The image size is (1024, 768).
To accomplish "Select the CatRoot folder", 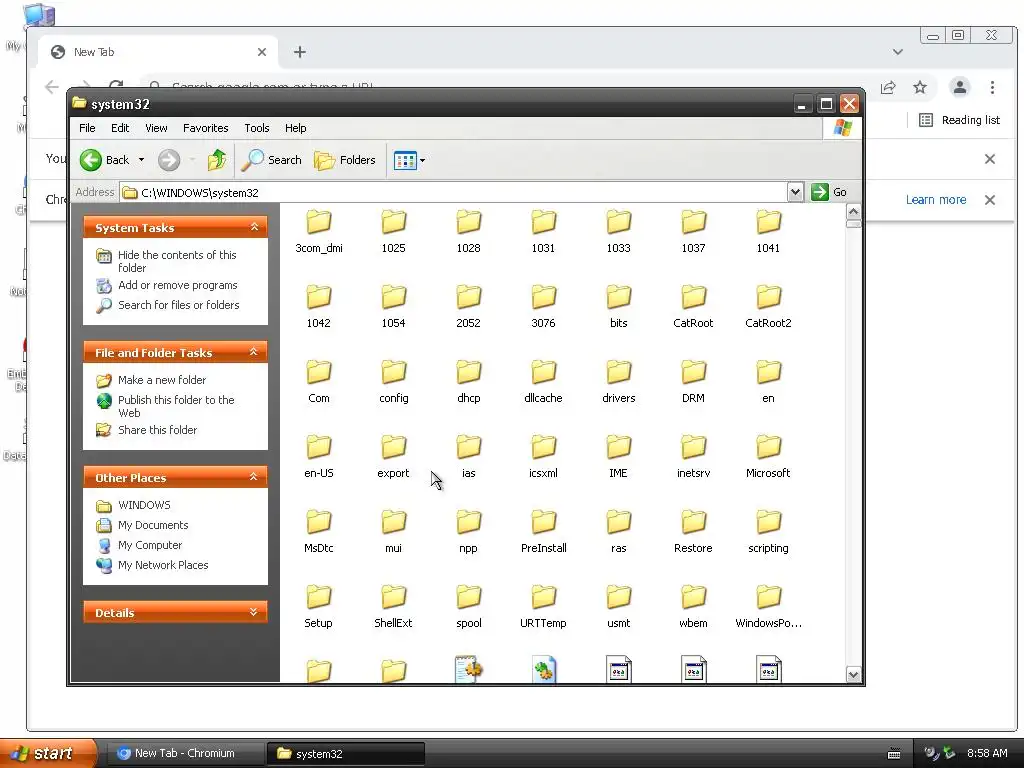I will coord(694,307).
